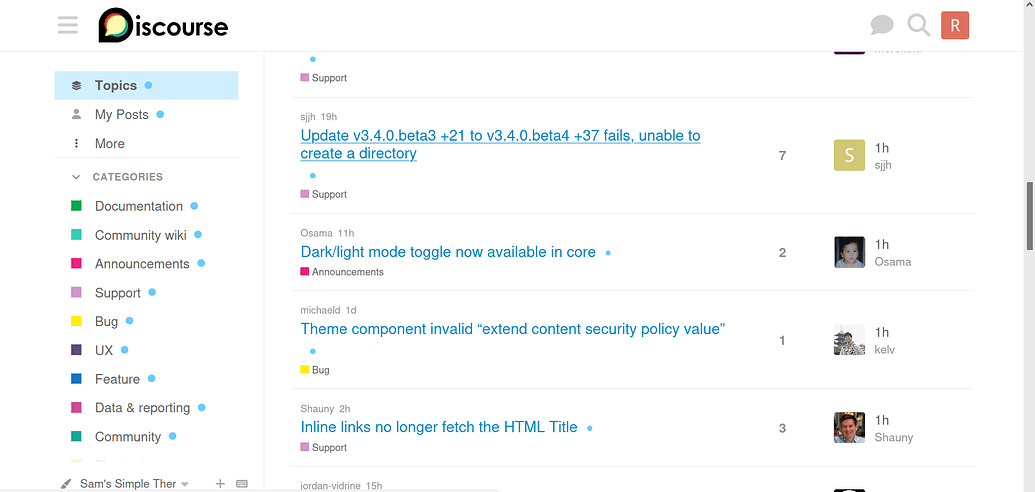Open the Inline links HTML Title topic
The height and width of the screenshot is (492, 1035).
[439, 427]
